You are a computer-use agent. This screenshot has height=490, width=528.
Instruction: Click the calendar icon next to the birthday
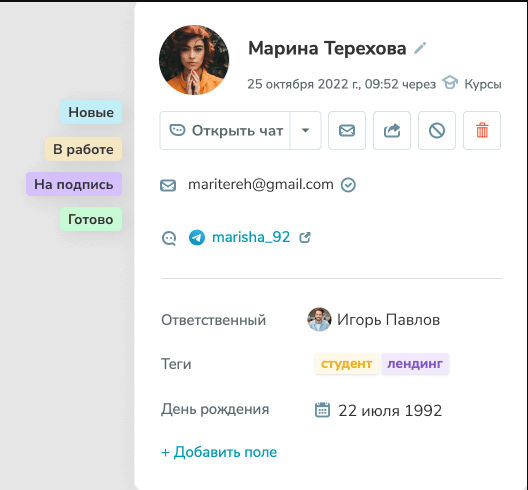322,410
